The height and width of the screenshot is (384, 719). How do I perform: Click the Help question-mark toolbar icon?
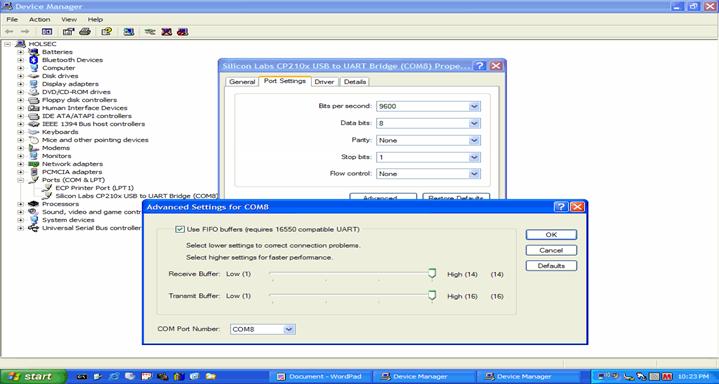(107, 32)
